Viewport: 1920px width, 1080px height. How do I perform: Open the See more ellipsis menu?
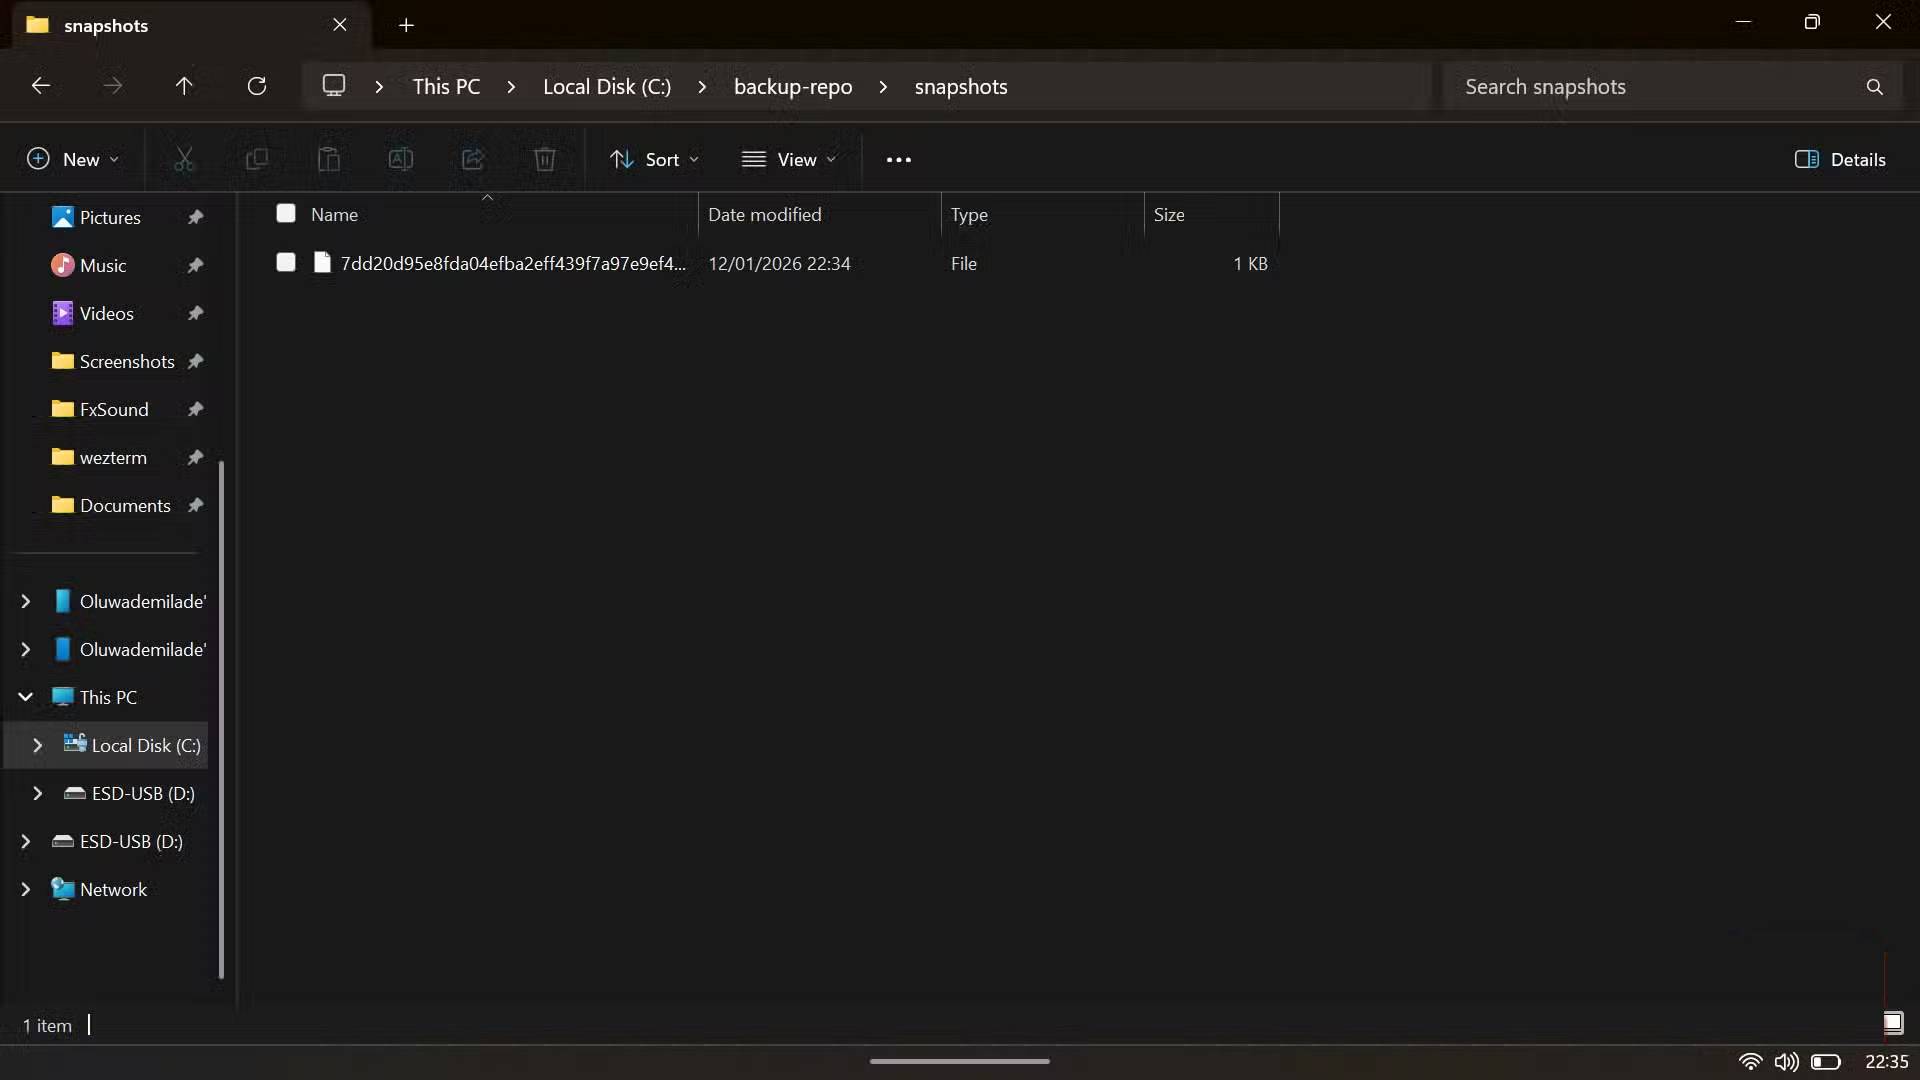pyautogui.click(x=898, y=160)
